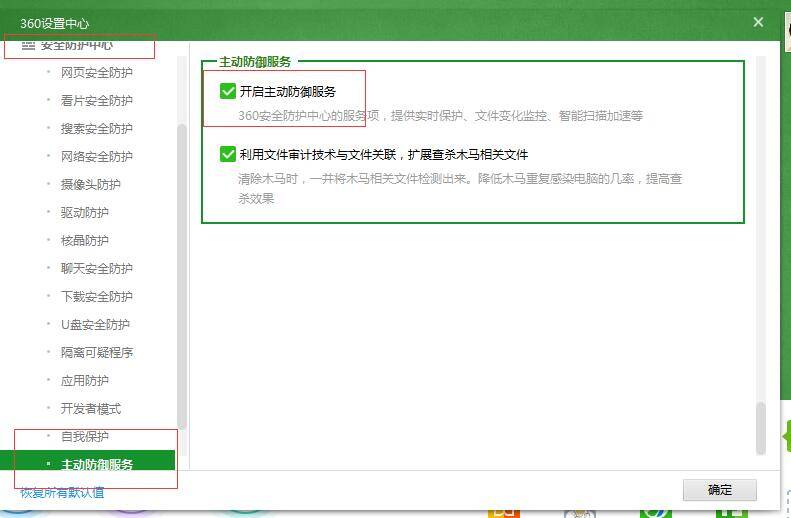Select 聊天安全防护 item

96,268
